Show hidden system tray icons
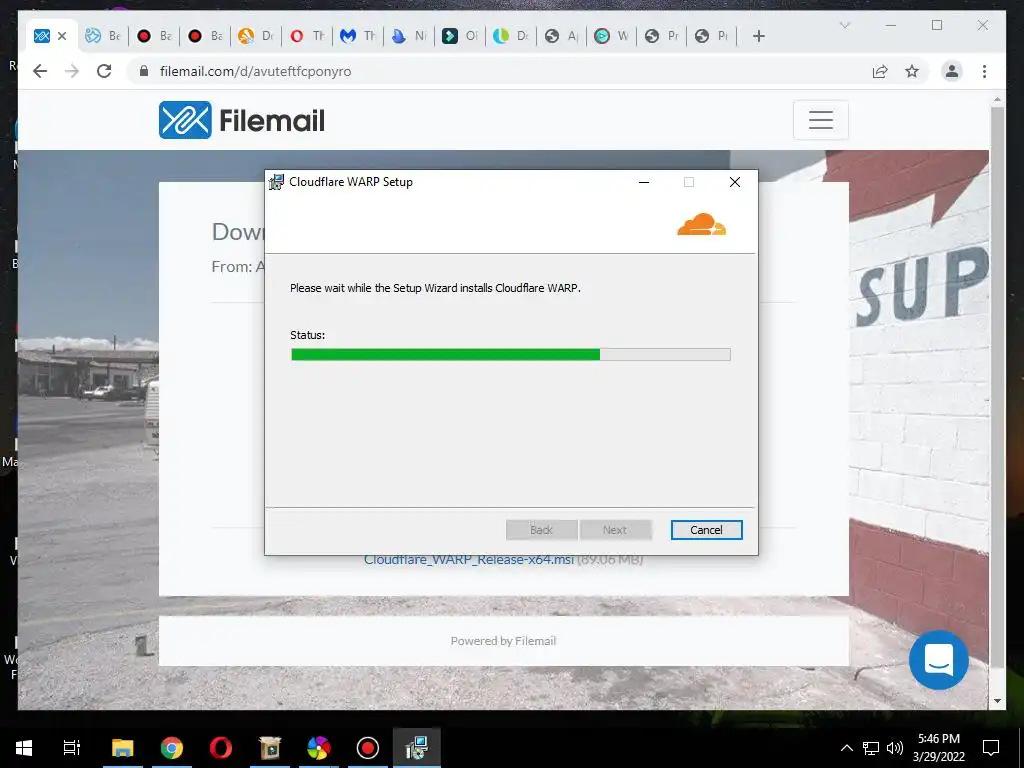This screenshot has width=1024, height=768. click(846, 748)
